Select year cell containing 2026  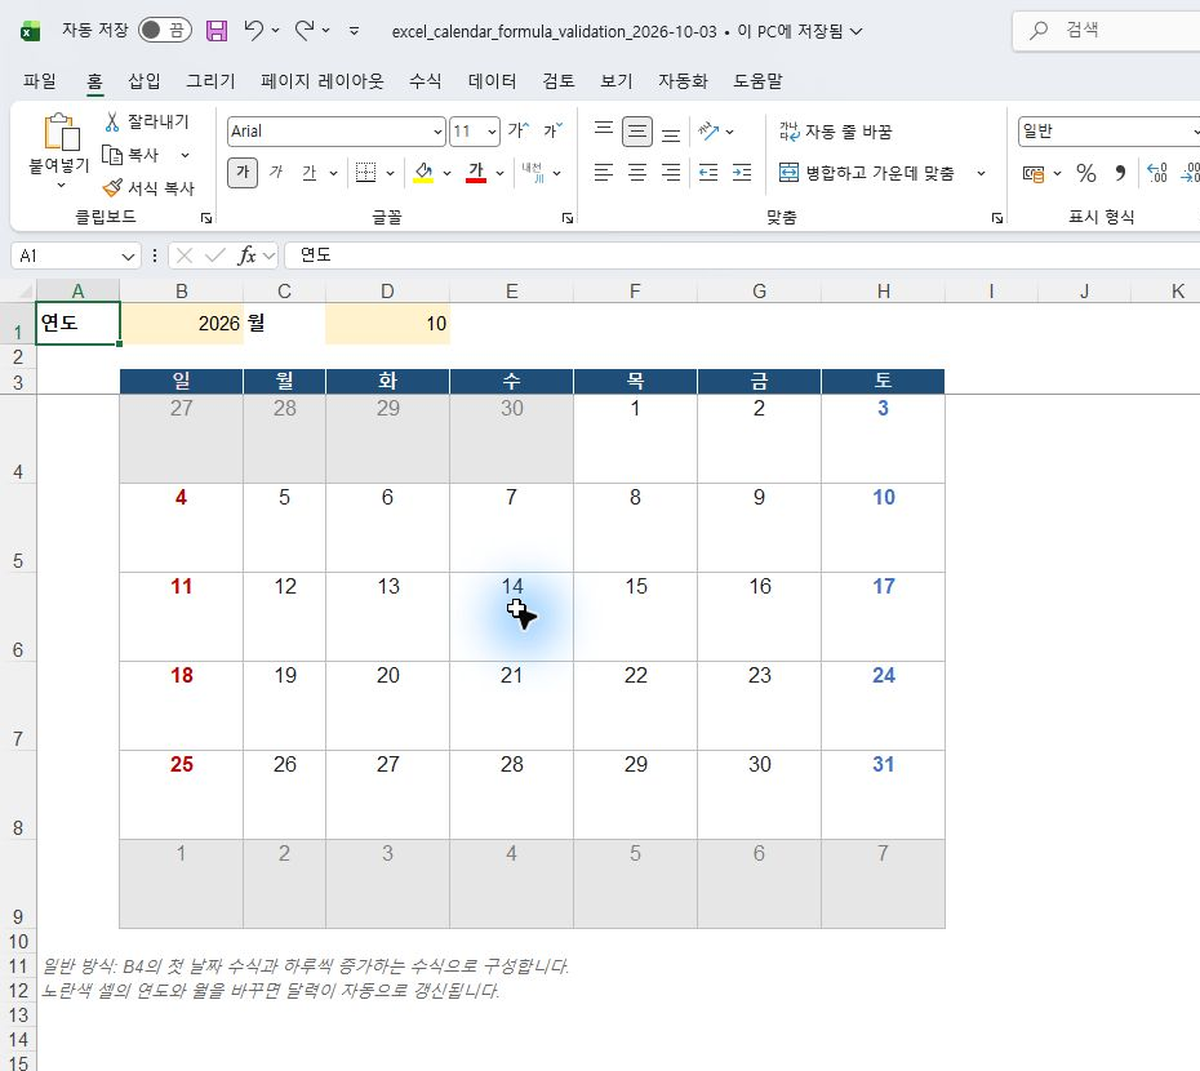click(x=182, y=324)
